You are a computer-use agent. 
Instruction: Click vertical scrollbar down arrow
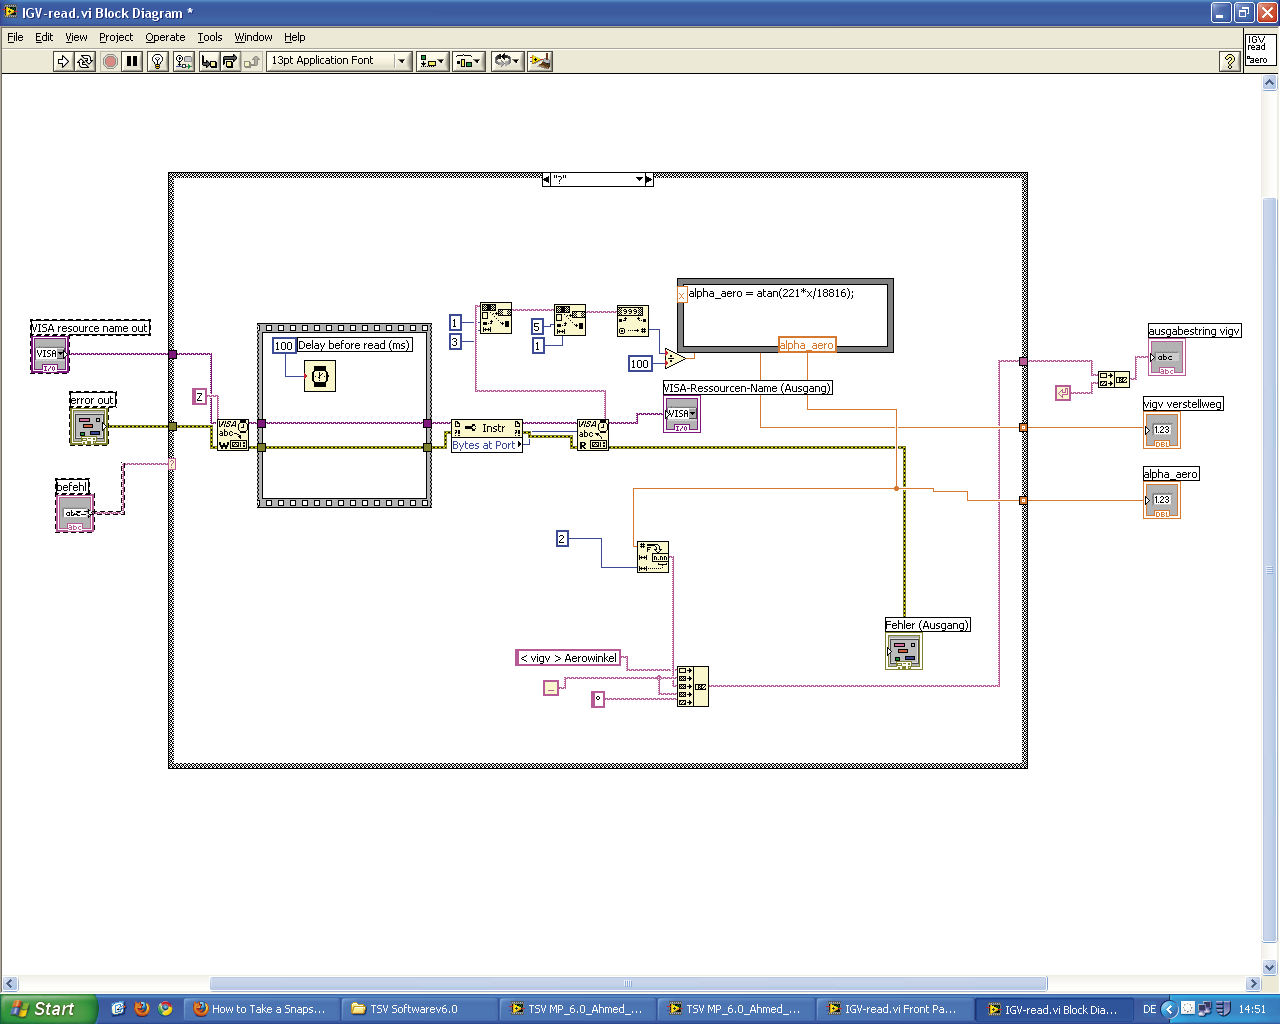[1271, 968]
